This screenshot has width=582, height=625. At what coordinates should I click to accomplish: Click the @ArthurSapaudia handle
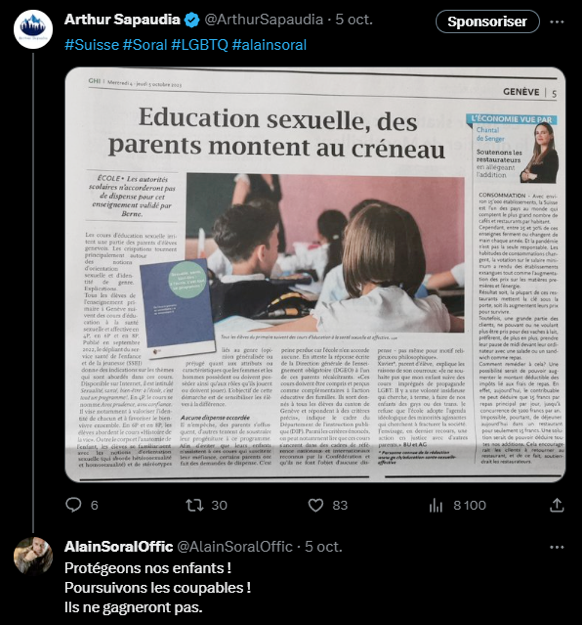[263, 20]
